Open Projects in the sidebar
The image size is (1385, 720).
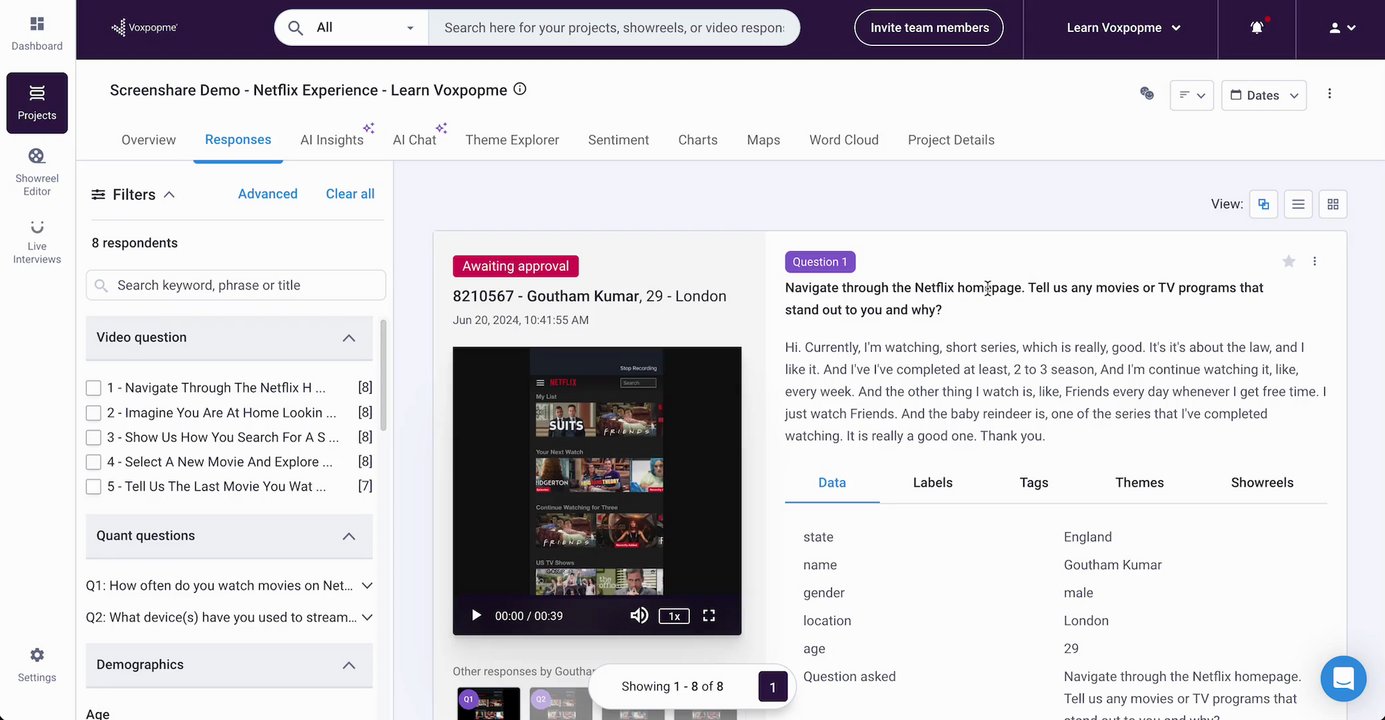tap(37, 103)
